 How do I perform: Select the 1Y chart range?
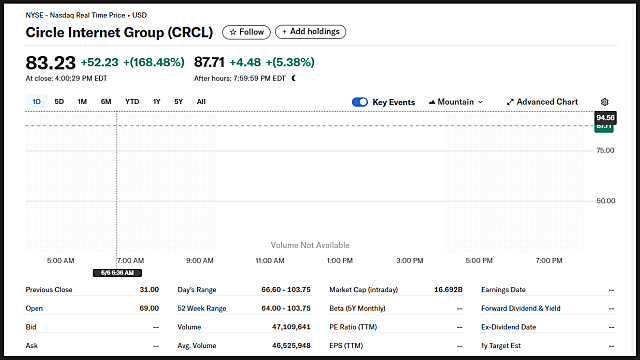(x=157, y=102)
